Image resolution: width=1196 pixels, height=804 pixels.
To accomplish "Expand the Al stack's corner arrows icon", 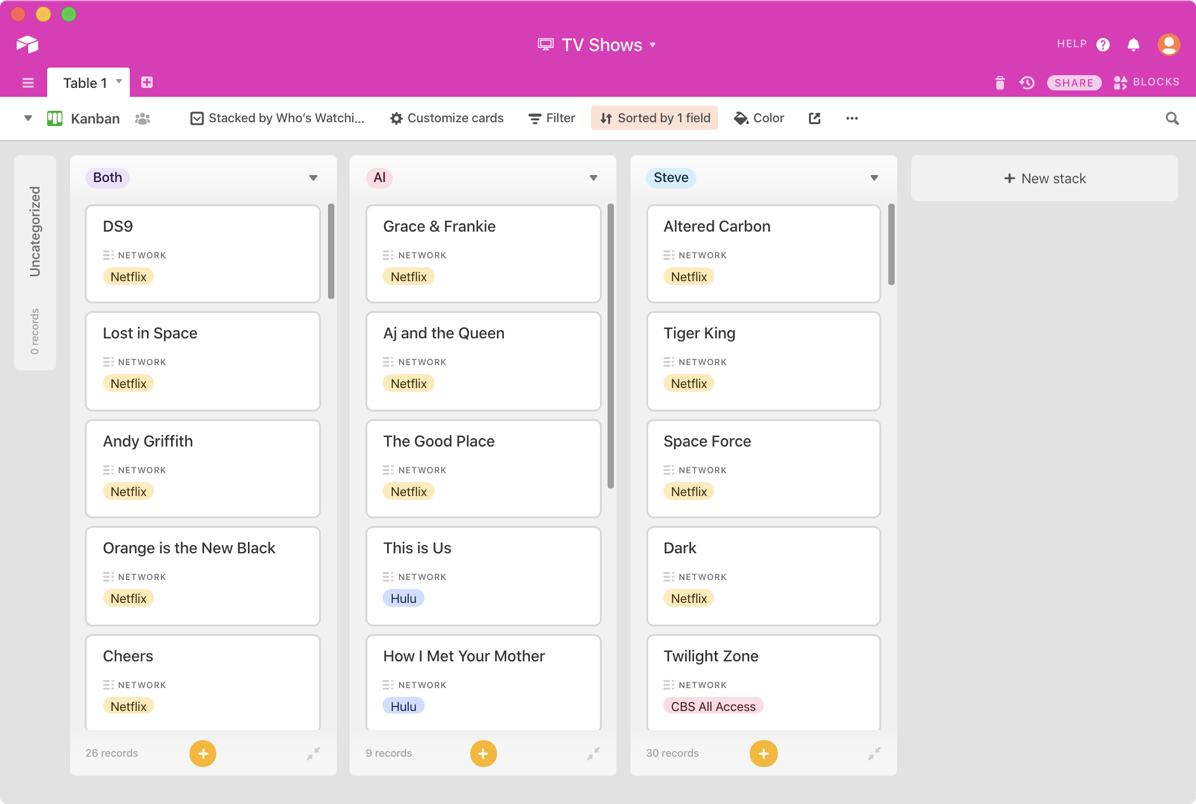I will pos(593,754).
